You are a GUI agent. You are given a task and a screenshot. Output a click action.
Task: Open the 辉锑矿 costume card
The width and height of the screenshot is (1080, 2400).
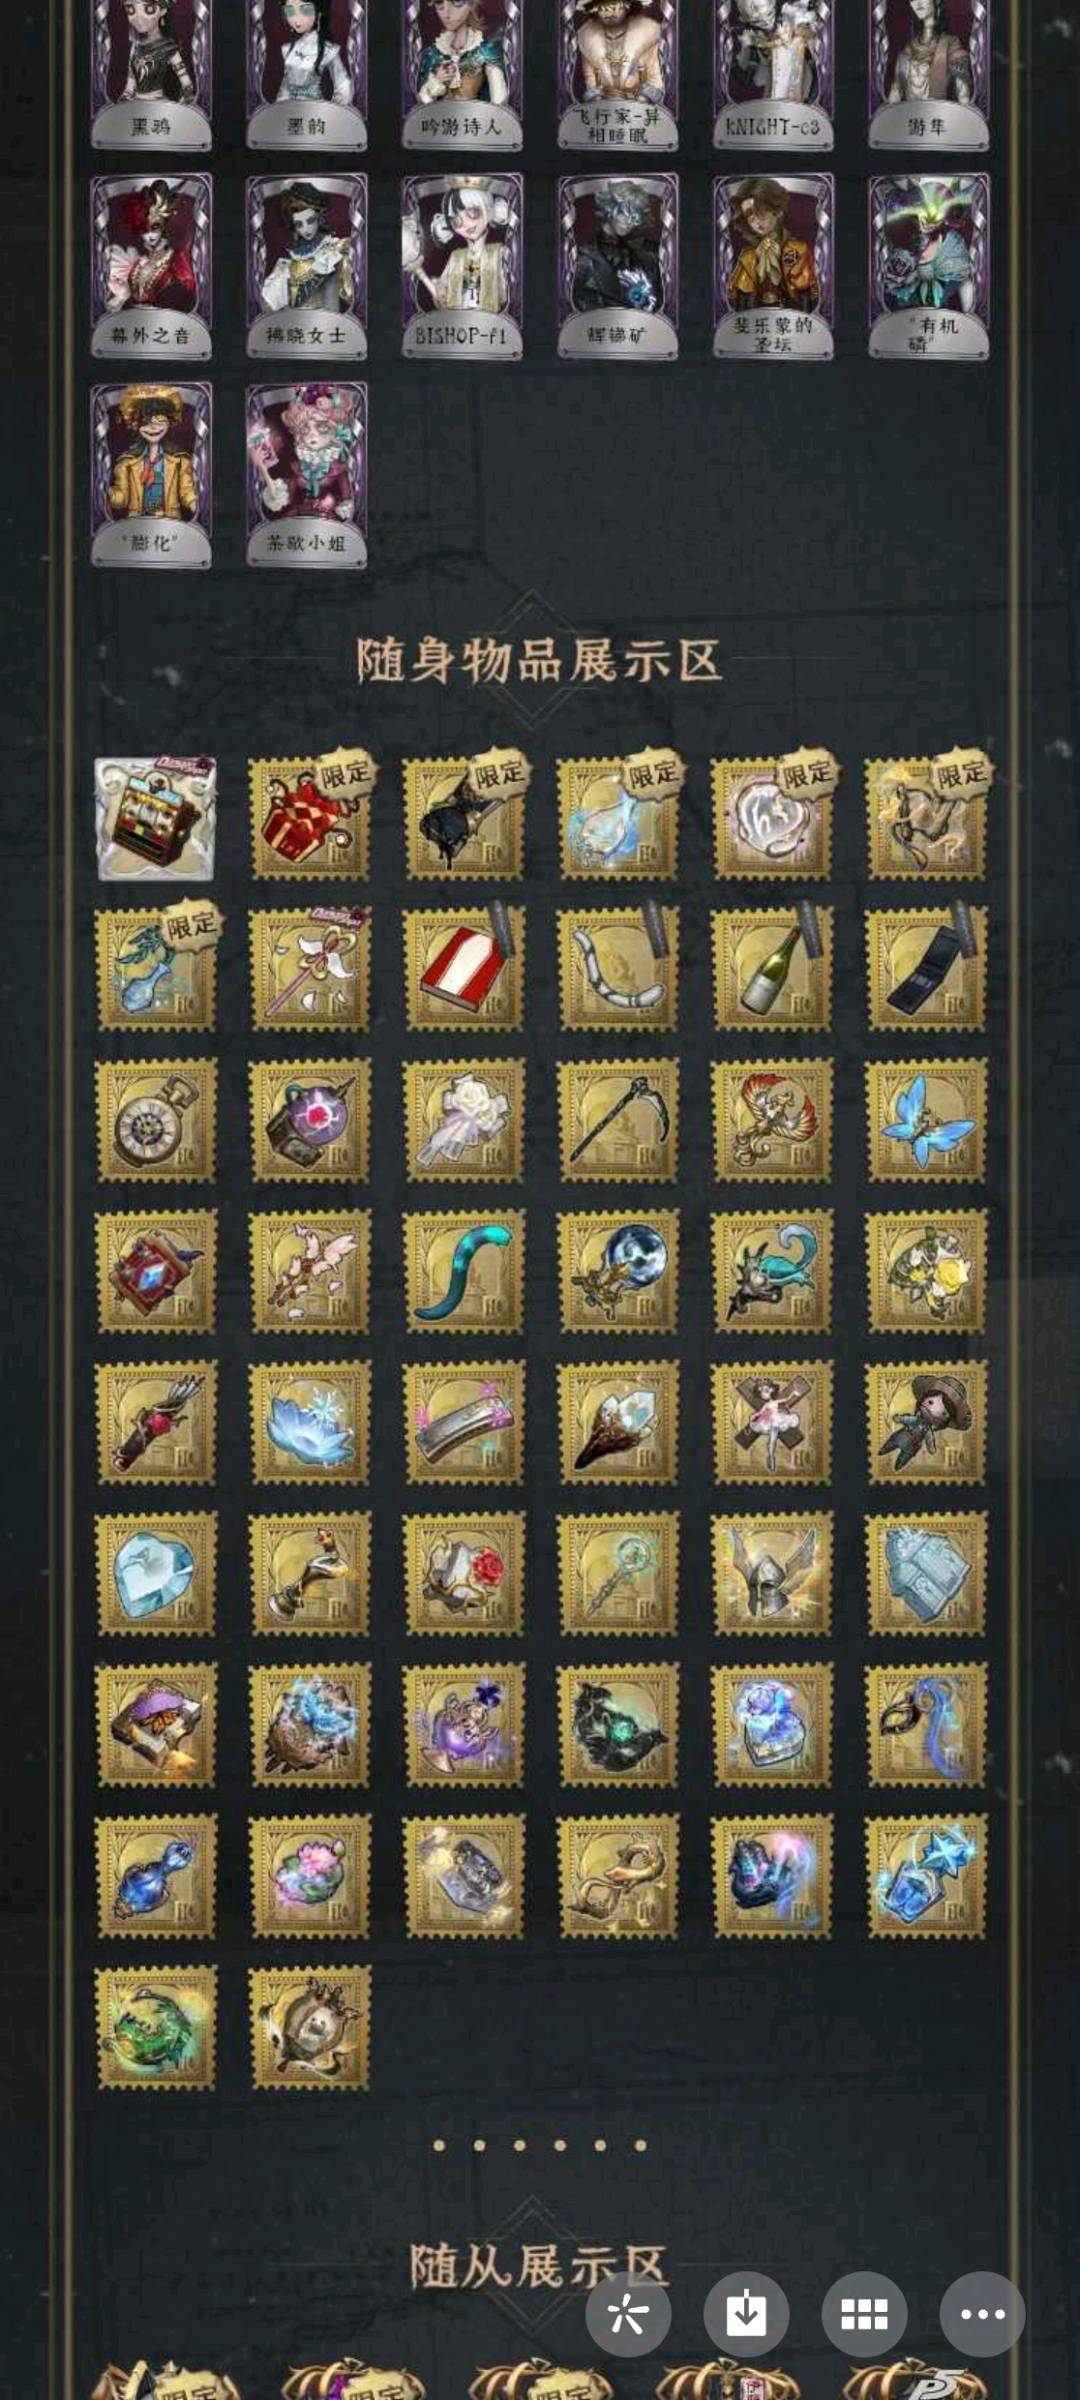coord(618,267)
